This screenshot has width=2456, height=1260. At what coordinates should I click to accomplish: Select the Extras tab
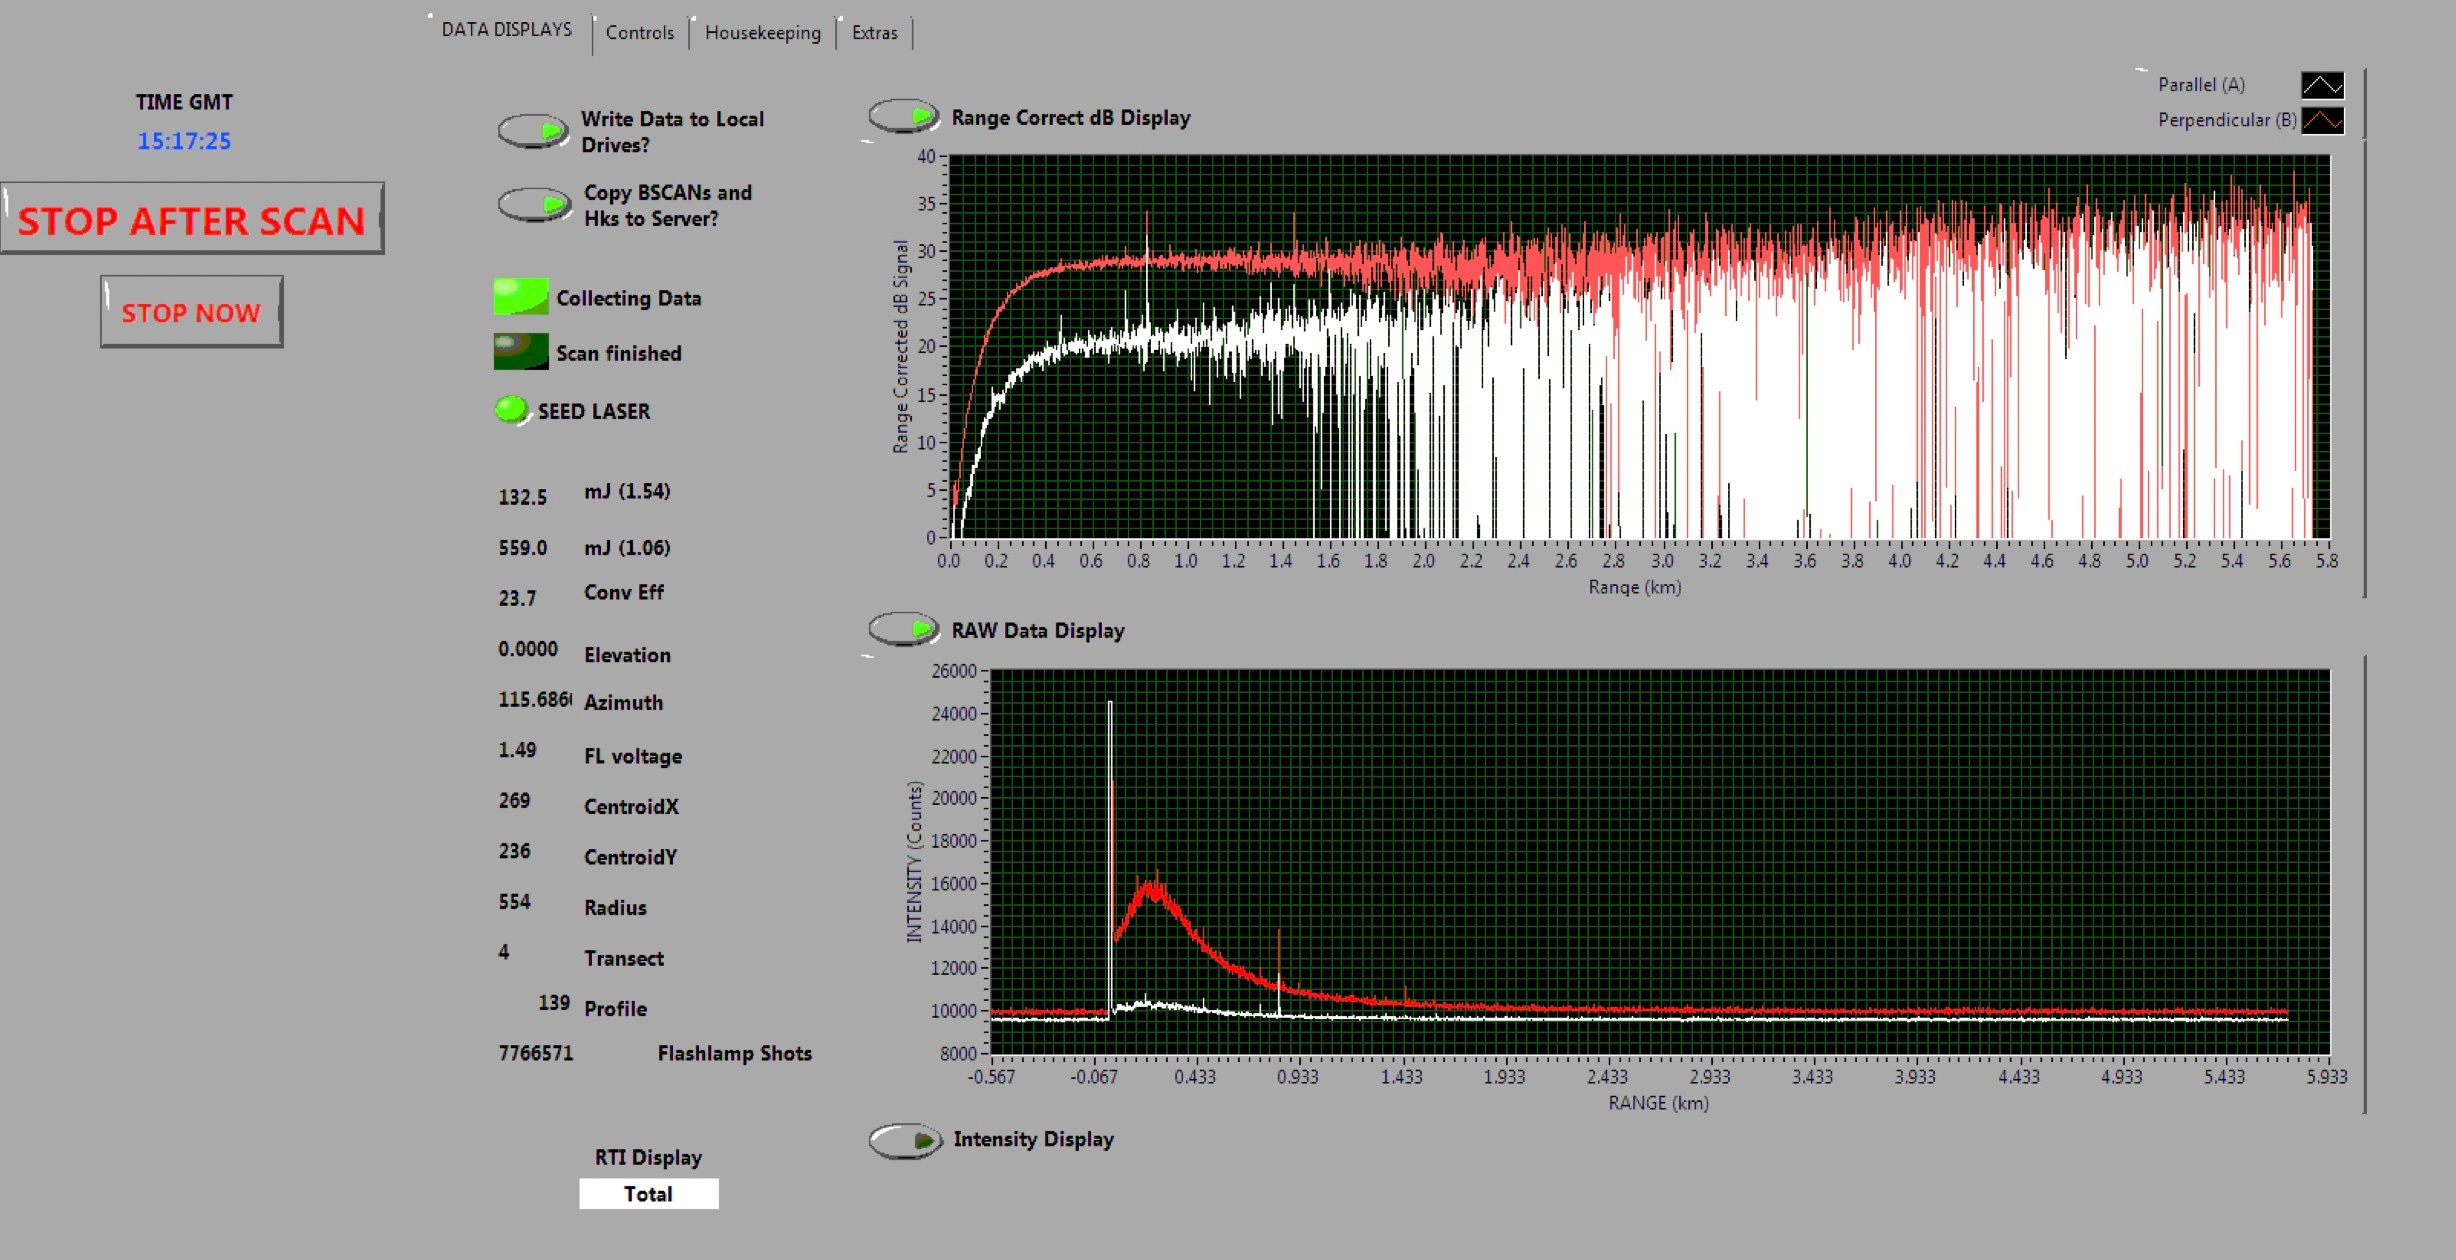(x=874, y=33)
